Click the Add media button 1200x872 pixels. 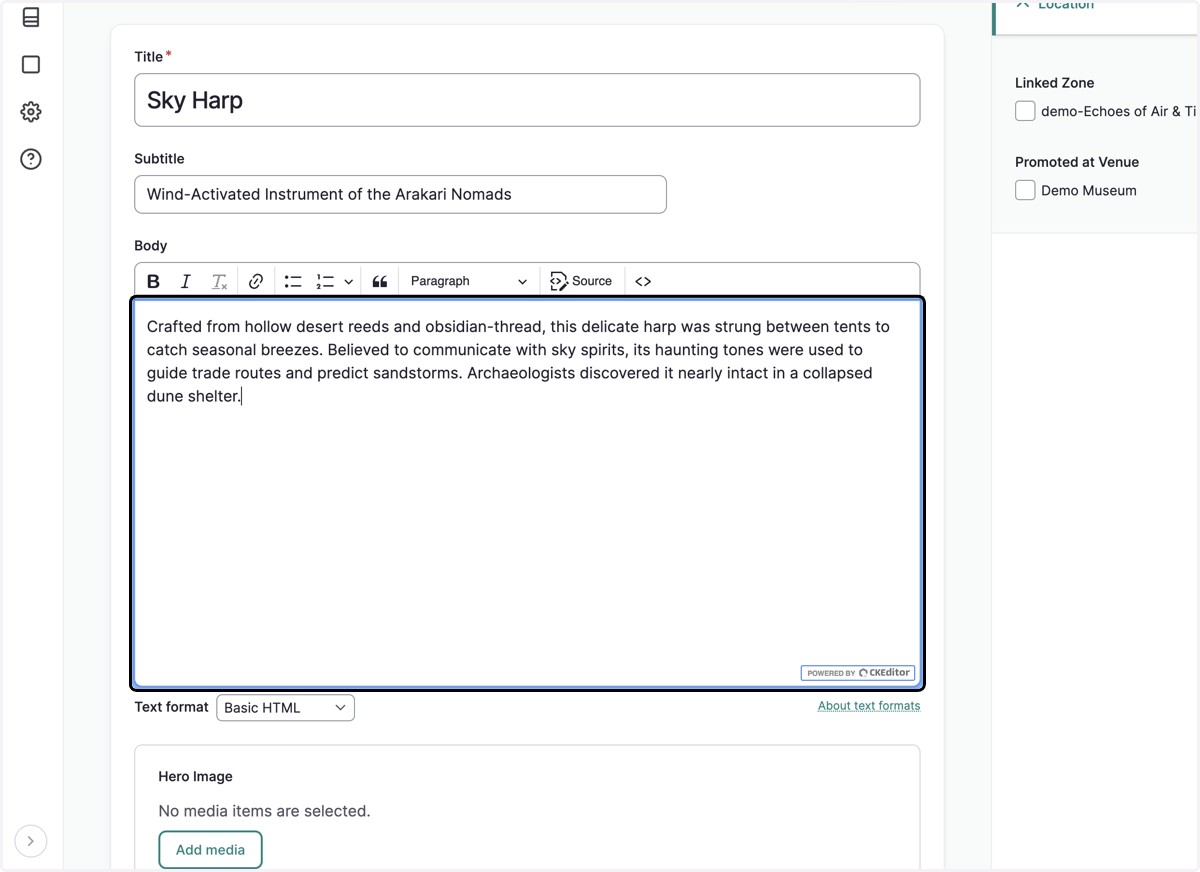click(210, 850)
